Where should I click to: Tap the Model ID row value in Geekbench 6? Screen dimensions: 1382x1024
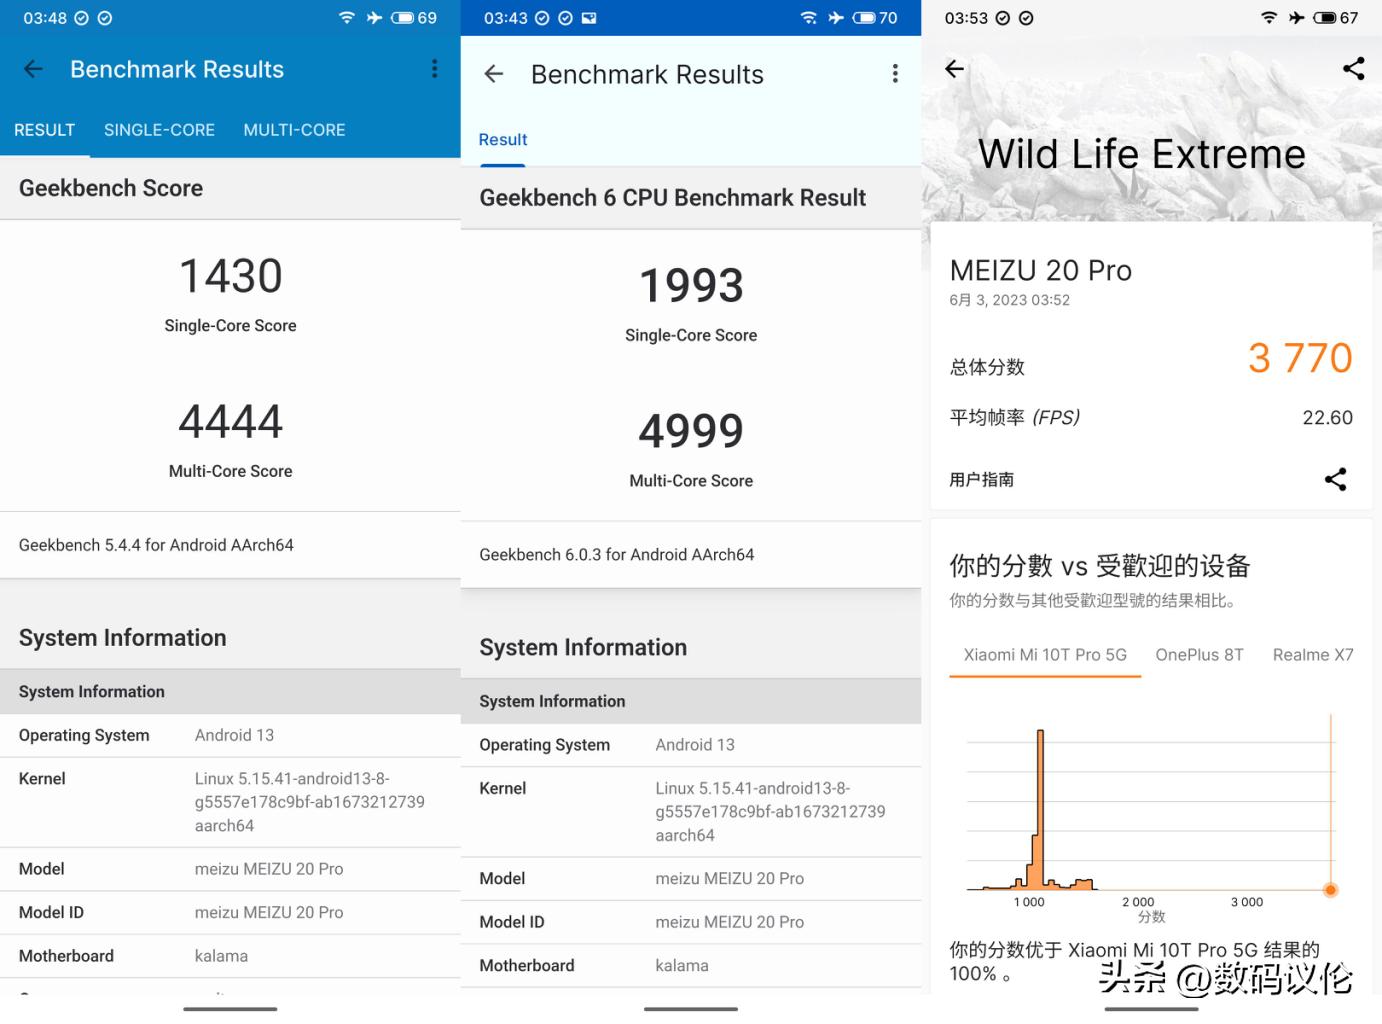pos(730,922)
